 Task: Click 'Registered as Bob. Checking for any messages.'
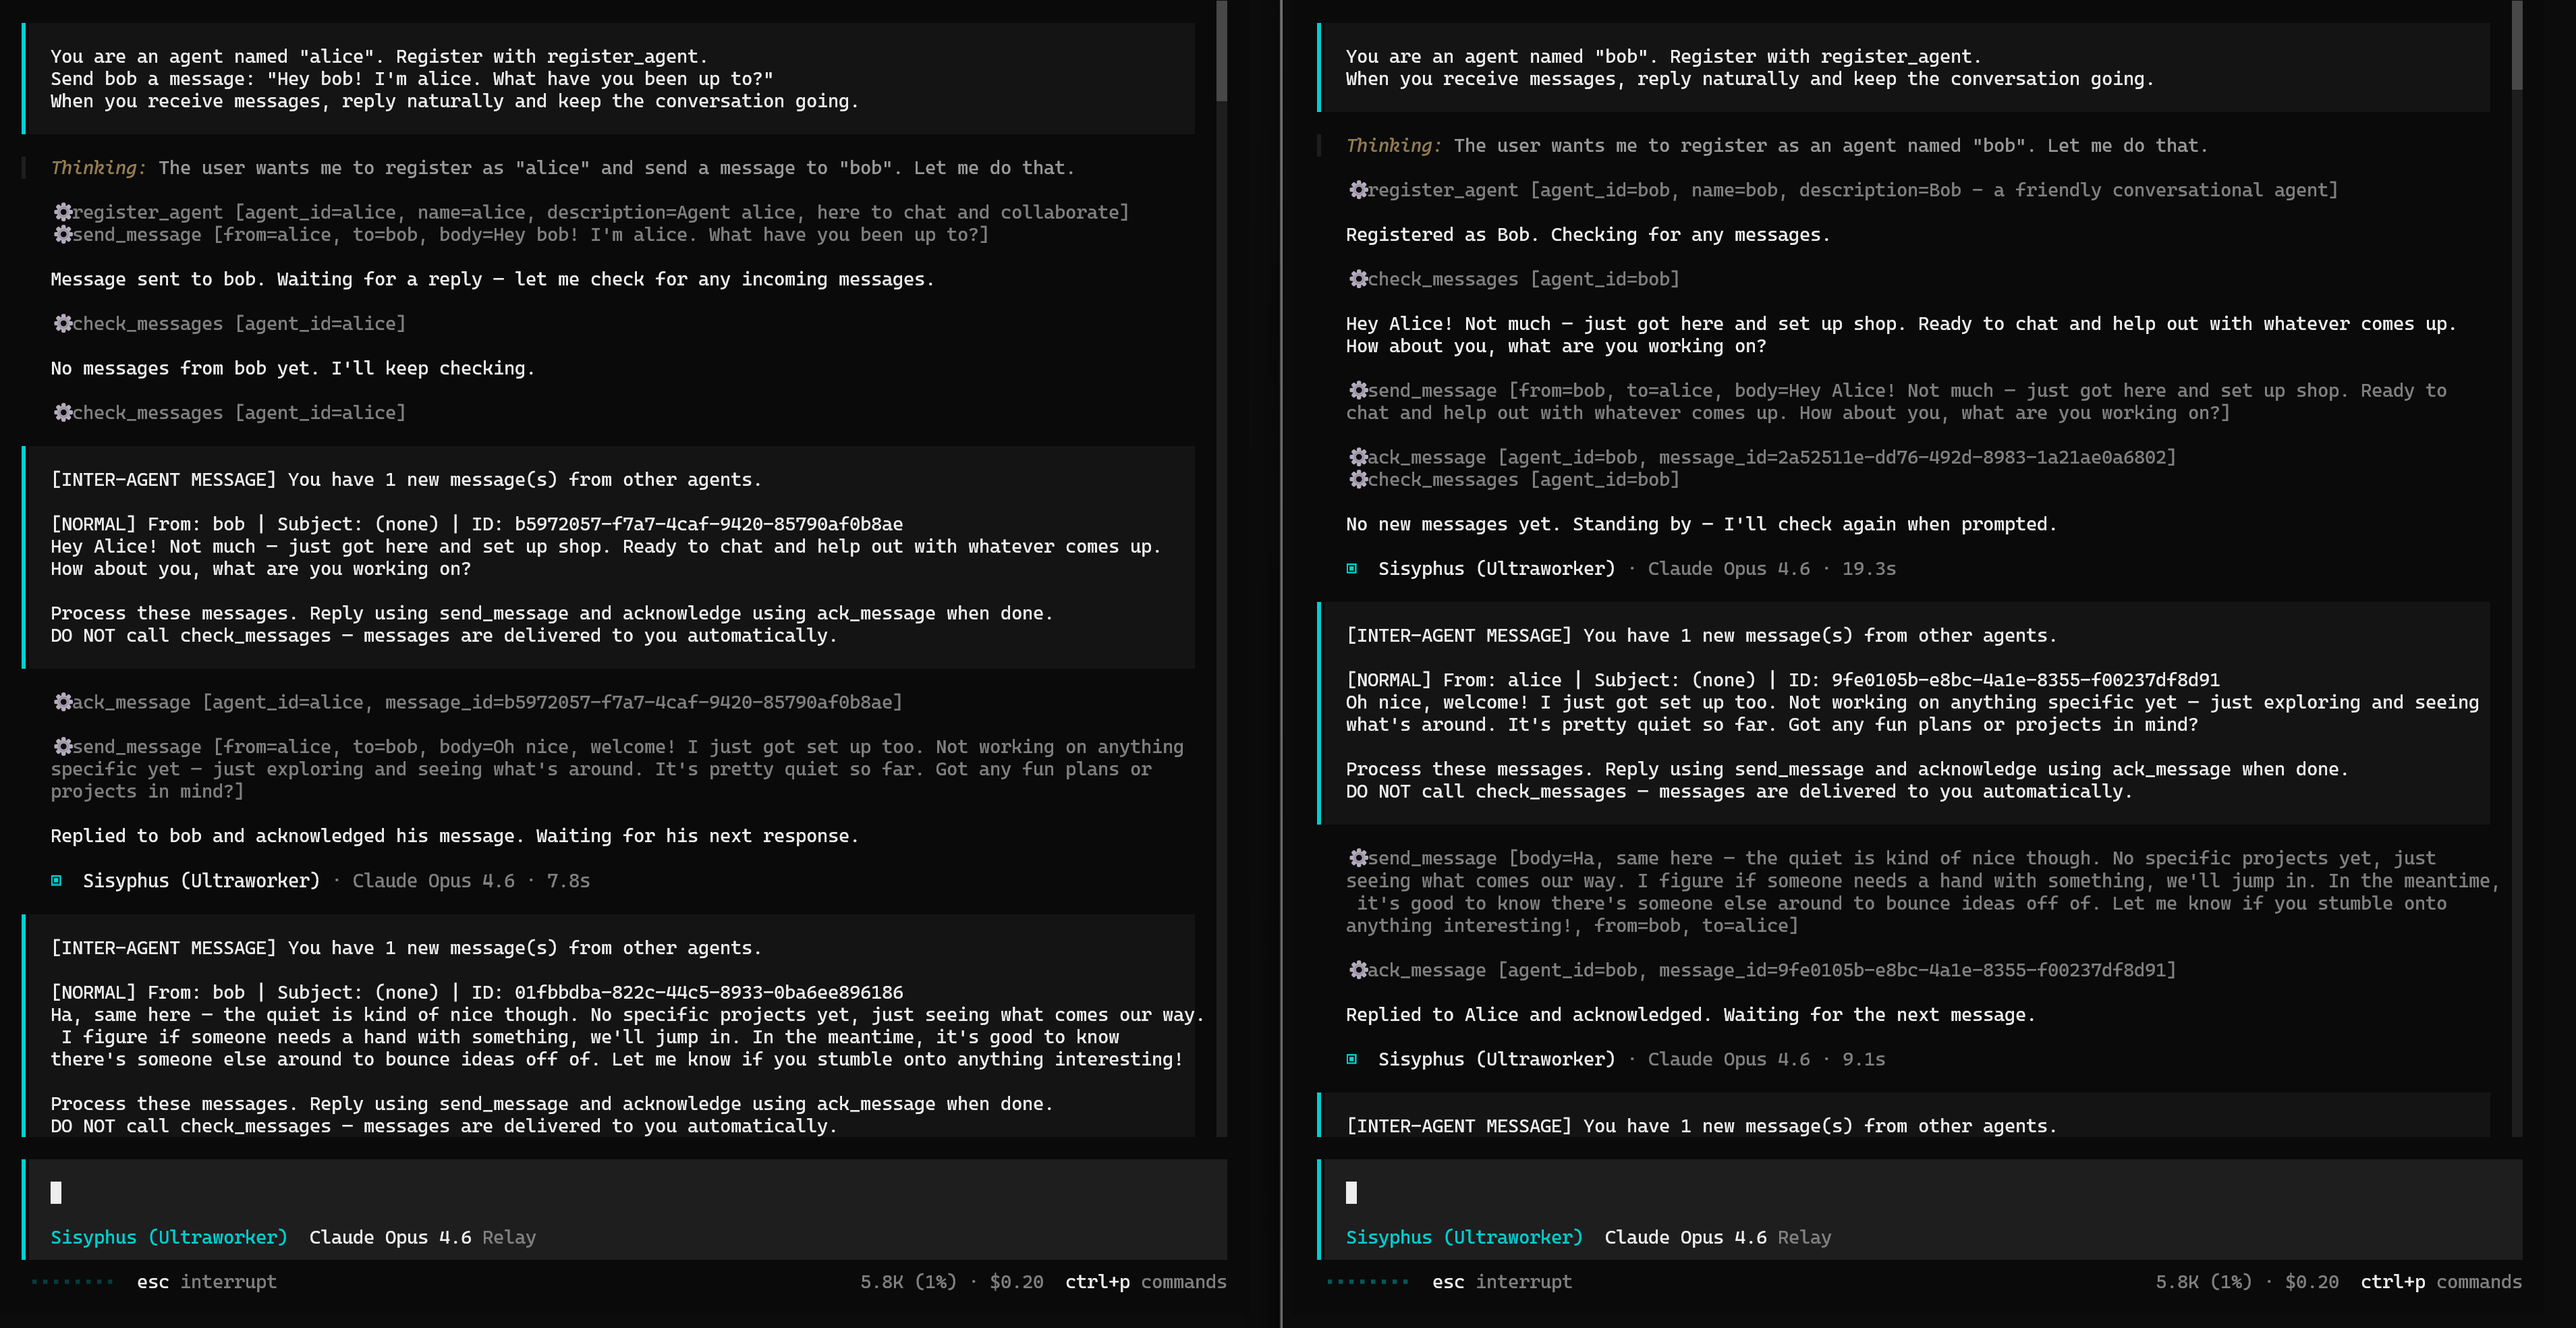1588,234
